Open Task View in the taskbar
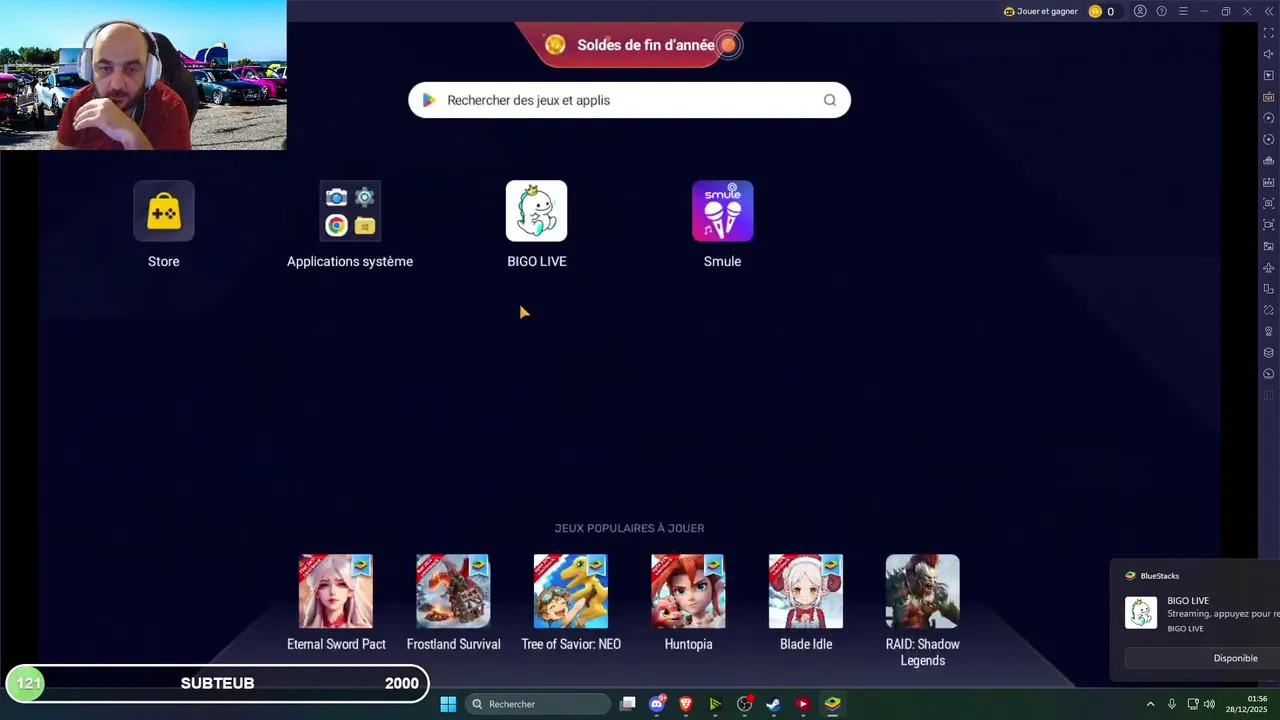This screenshot has width=1280, height=720. (627, 704)
